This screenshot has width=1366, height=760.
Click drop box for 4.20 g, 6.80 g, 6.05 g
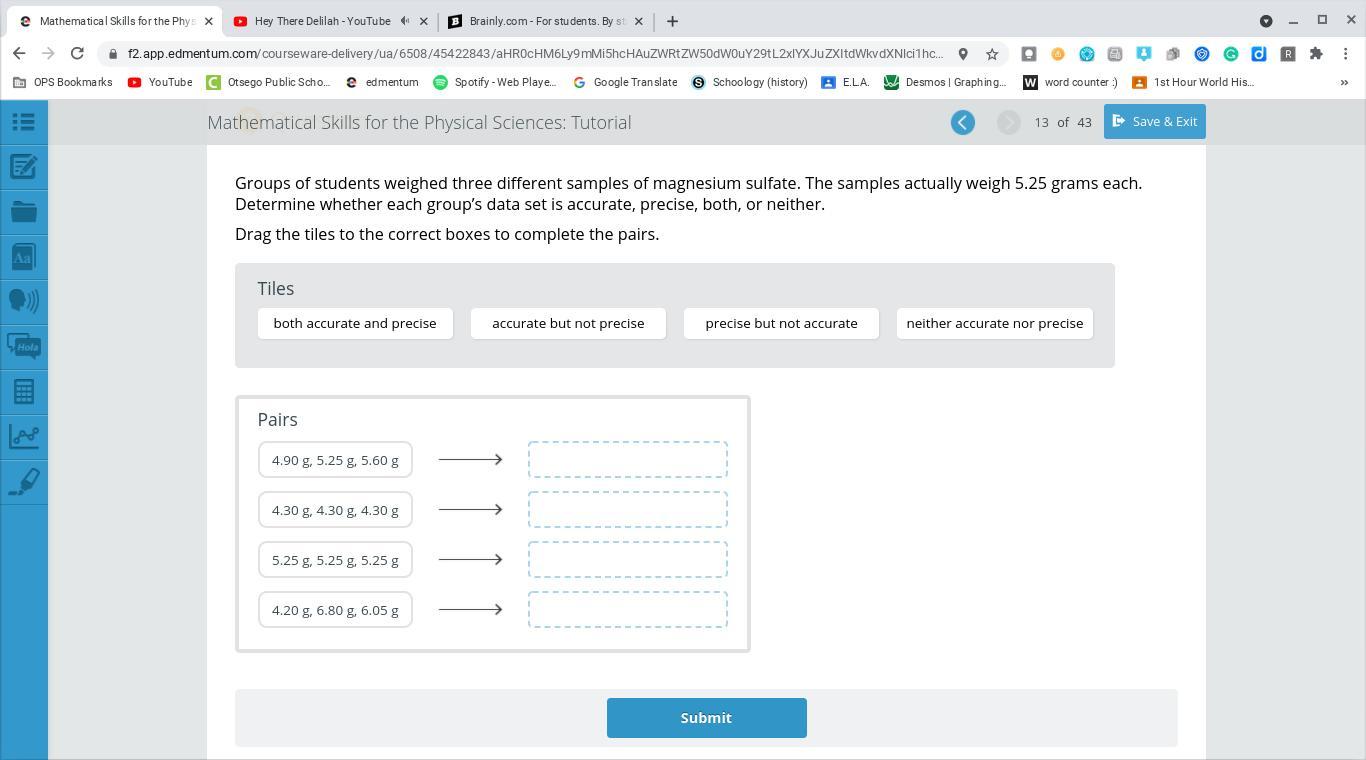click(628, 610)
